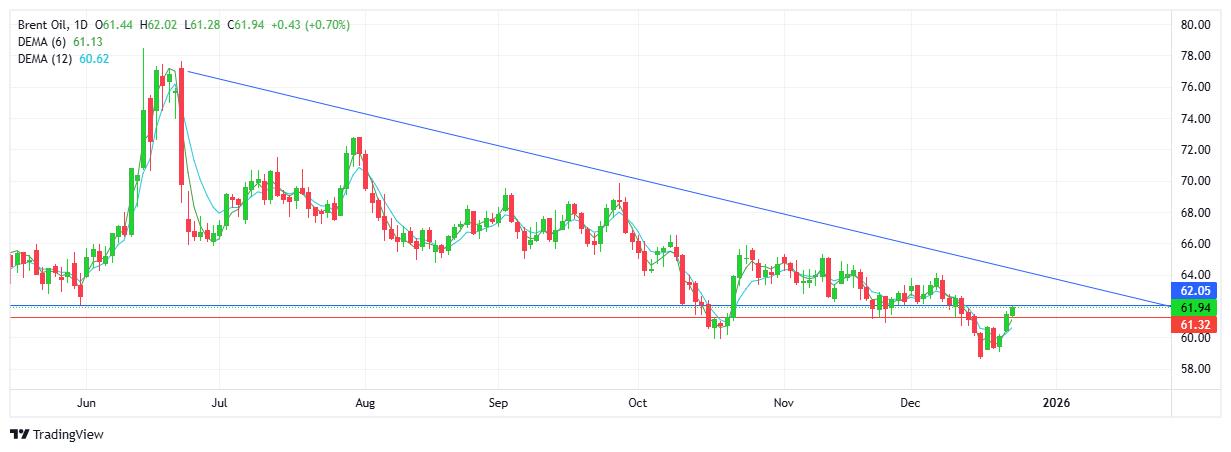The width and height of the screenshot is (1231, 452).
Task: Select the DEMA (12) indicator legend
Action: (45, 59)
